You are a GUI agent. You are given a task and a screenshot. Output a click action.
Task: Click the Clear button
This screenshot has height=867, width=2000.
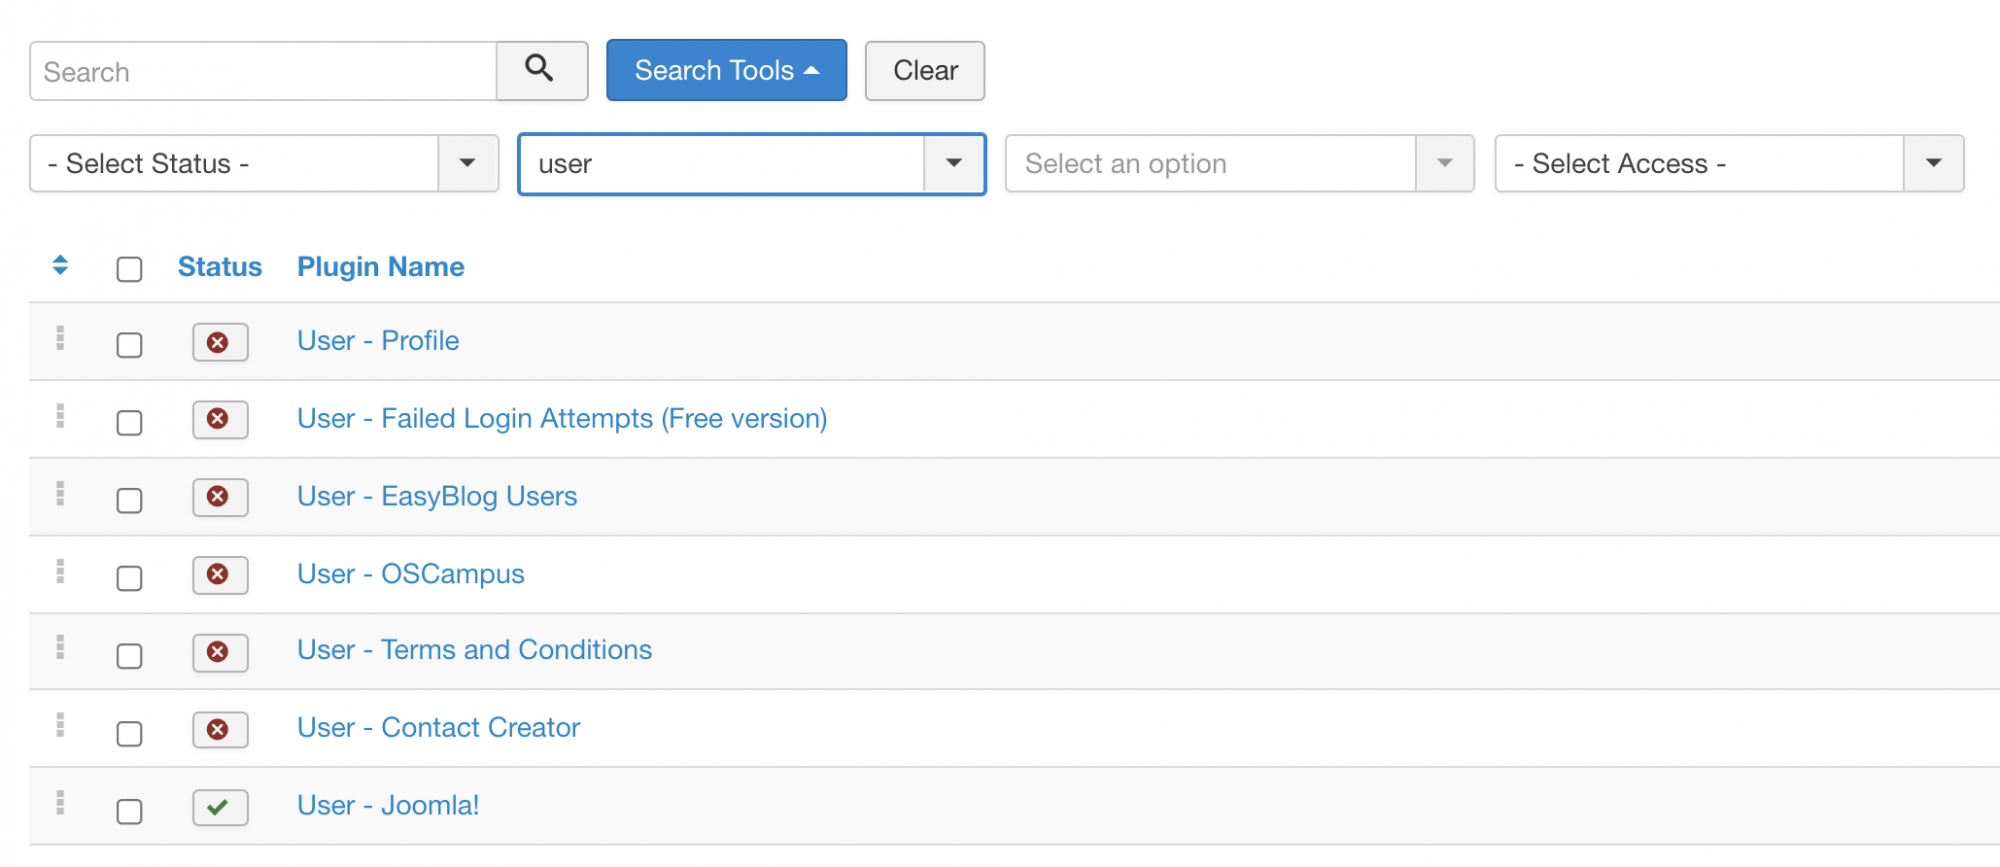(x=925, y=71)
